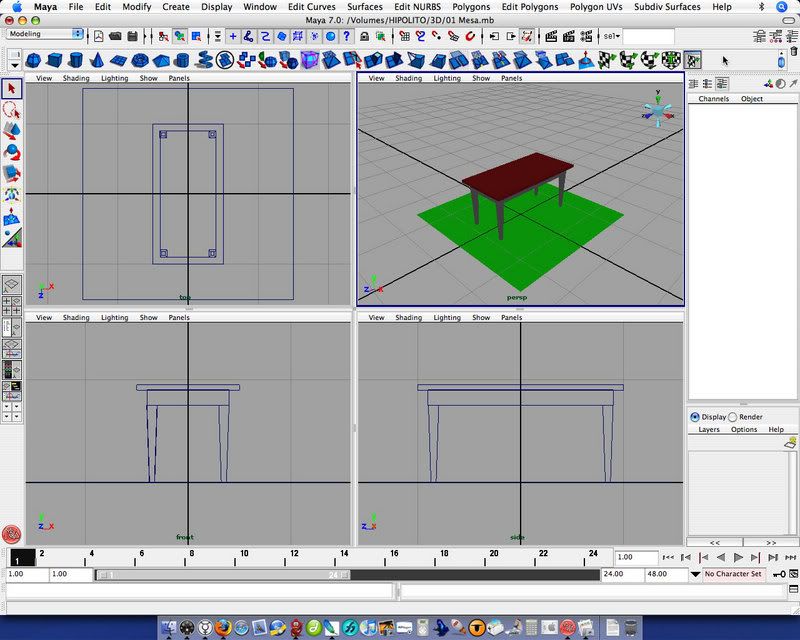Click the Snap to grids icon
Viewport: 800px width, 640px height.
click(x=403, y=36)
